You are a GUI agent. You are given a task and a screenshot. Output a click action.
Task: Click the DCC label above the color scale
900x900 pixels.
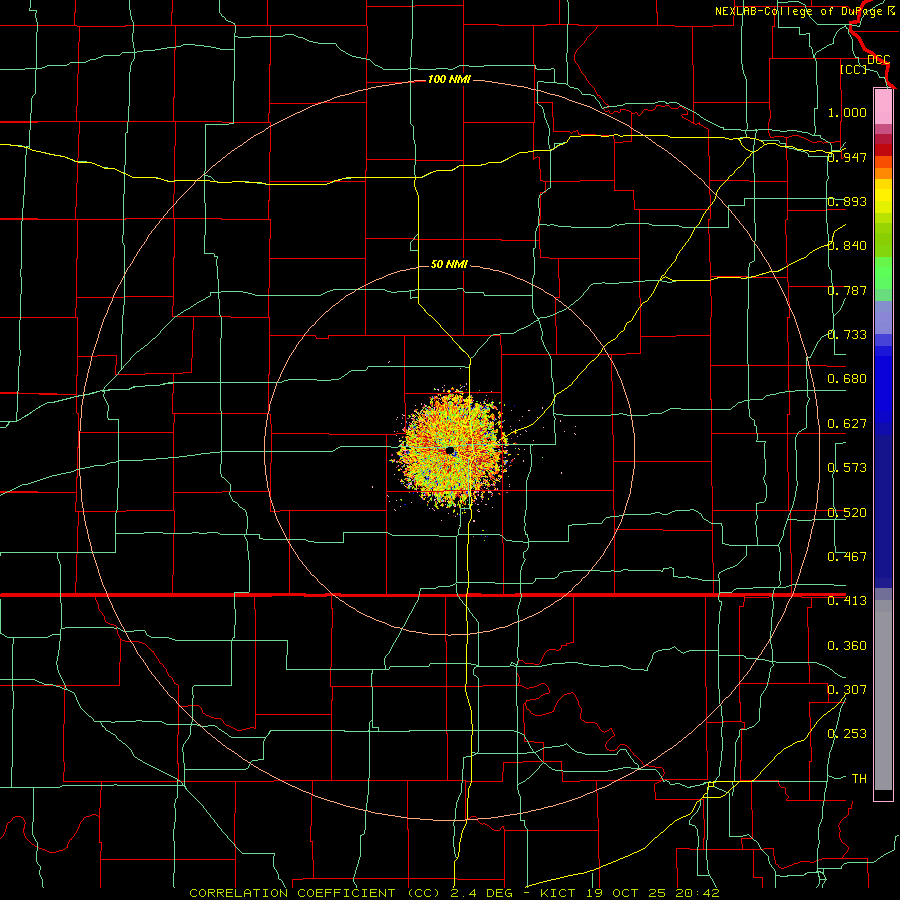(878, 60)
